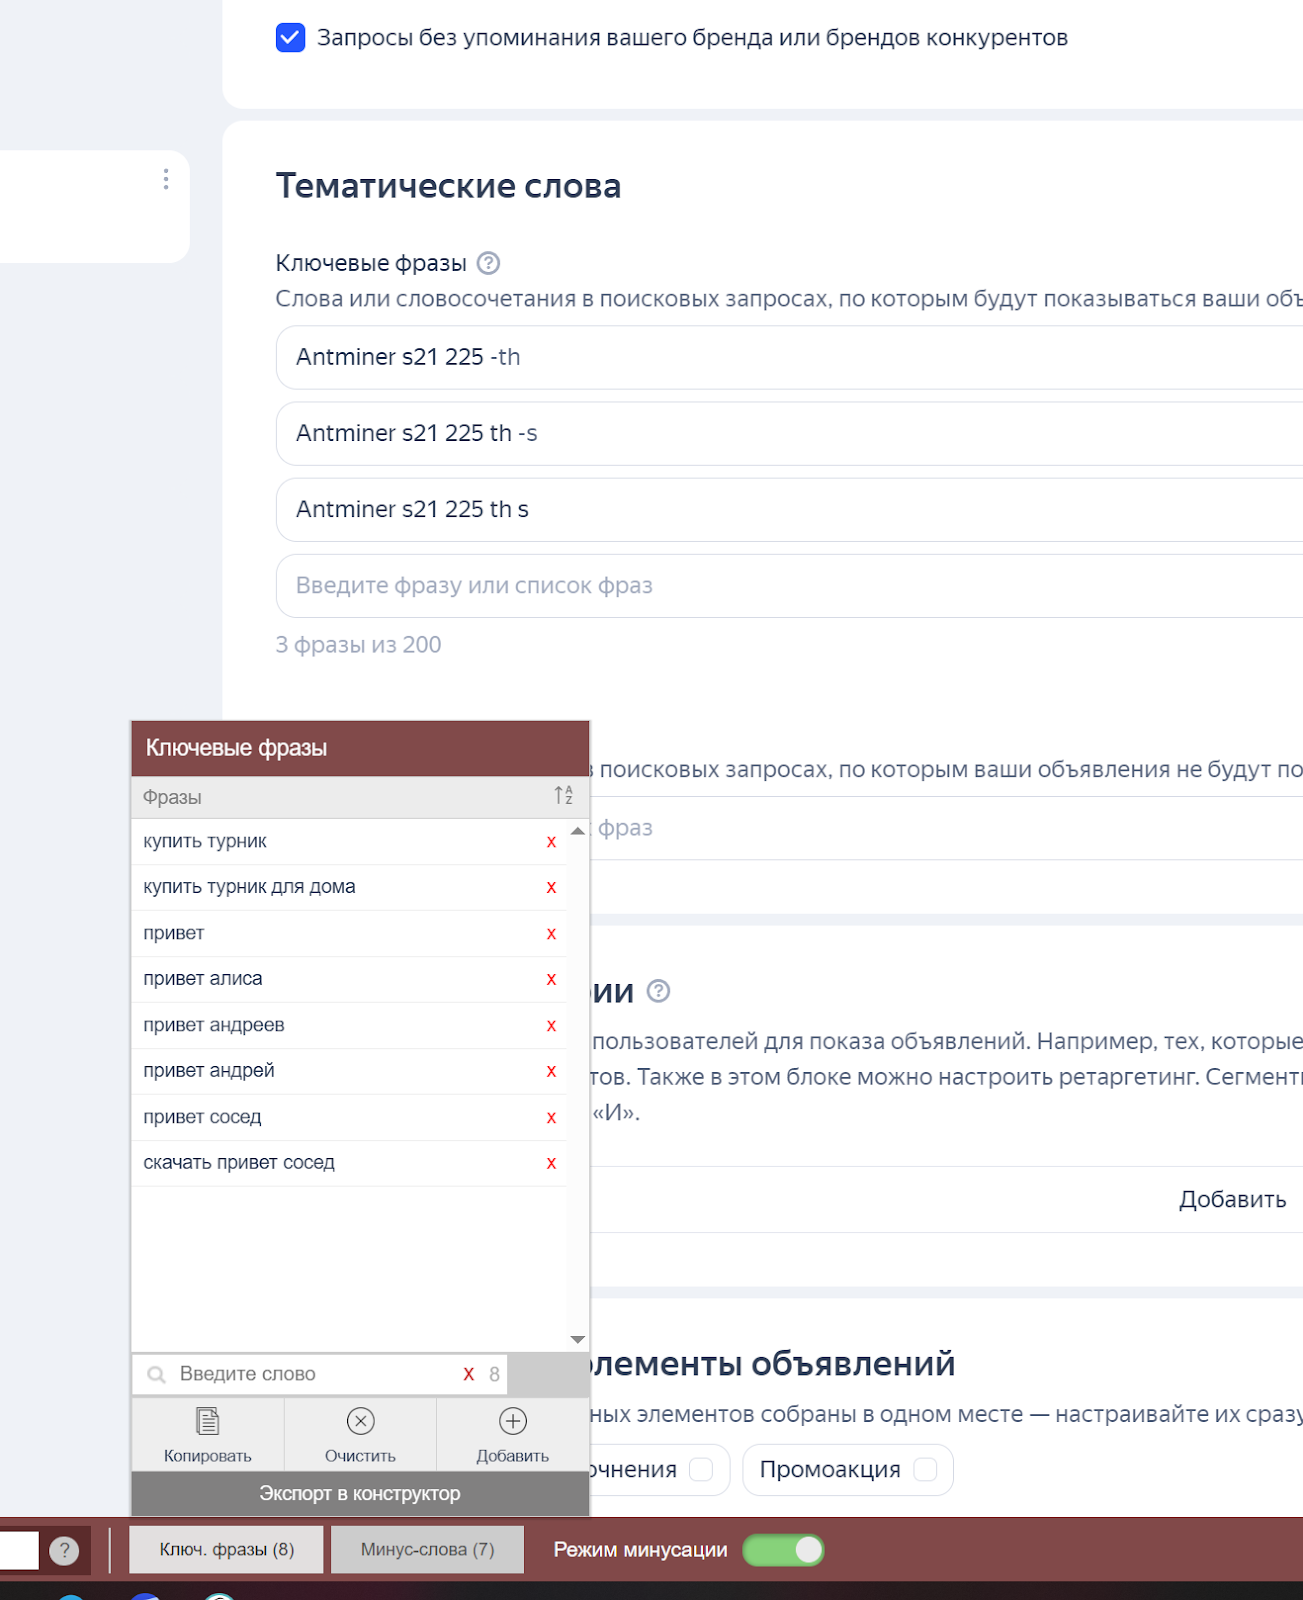Click the sort A-Z icon in phrases header
The height and width of the screenshot is (1600, 1303).
563,796
